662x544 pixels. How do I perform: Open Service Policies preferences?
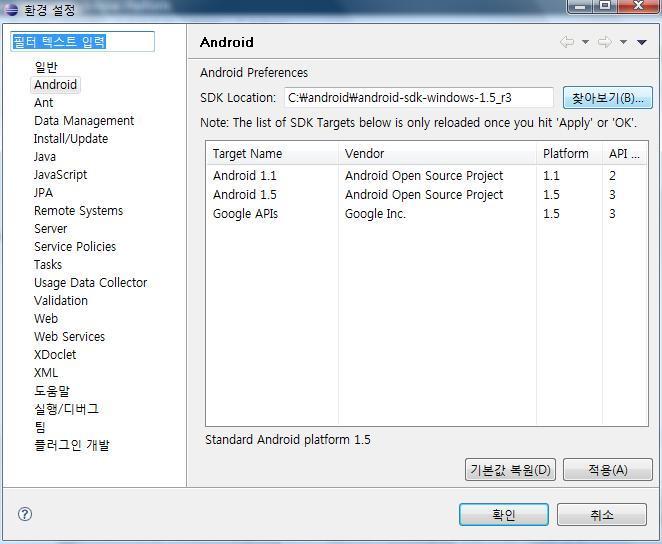pos(75,246)
